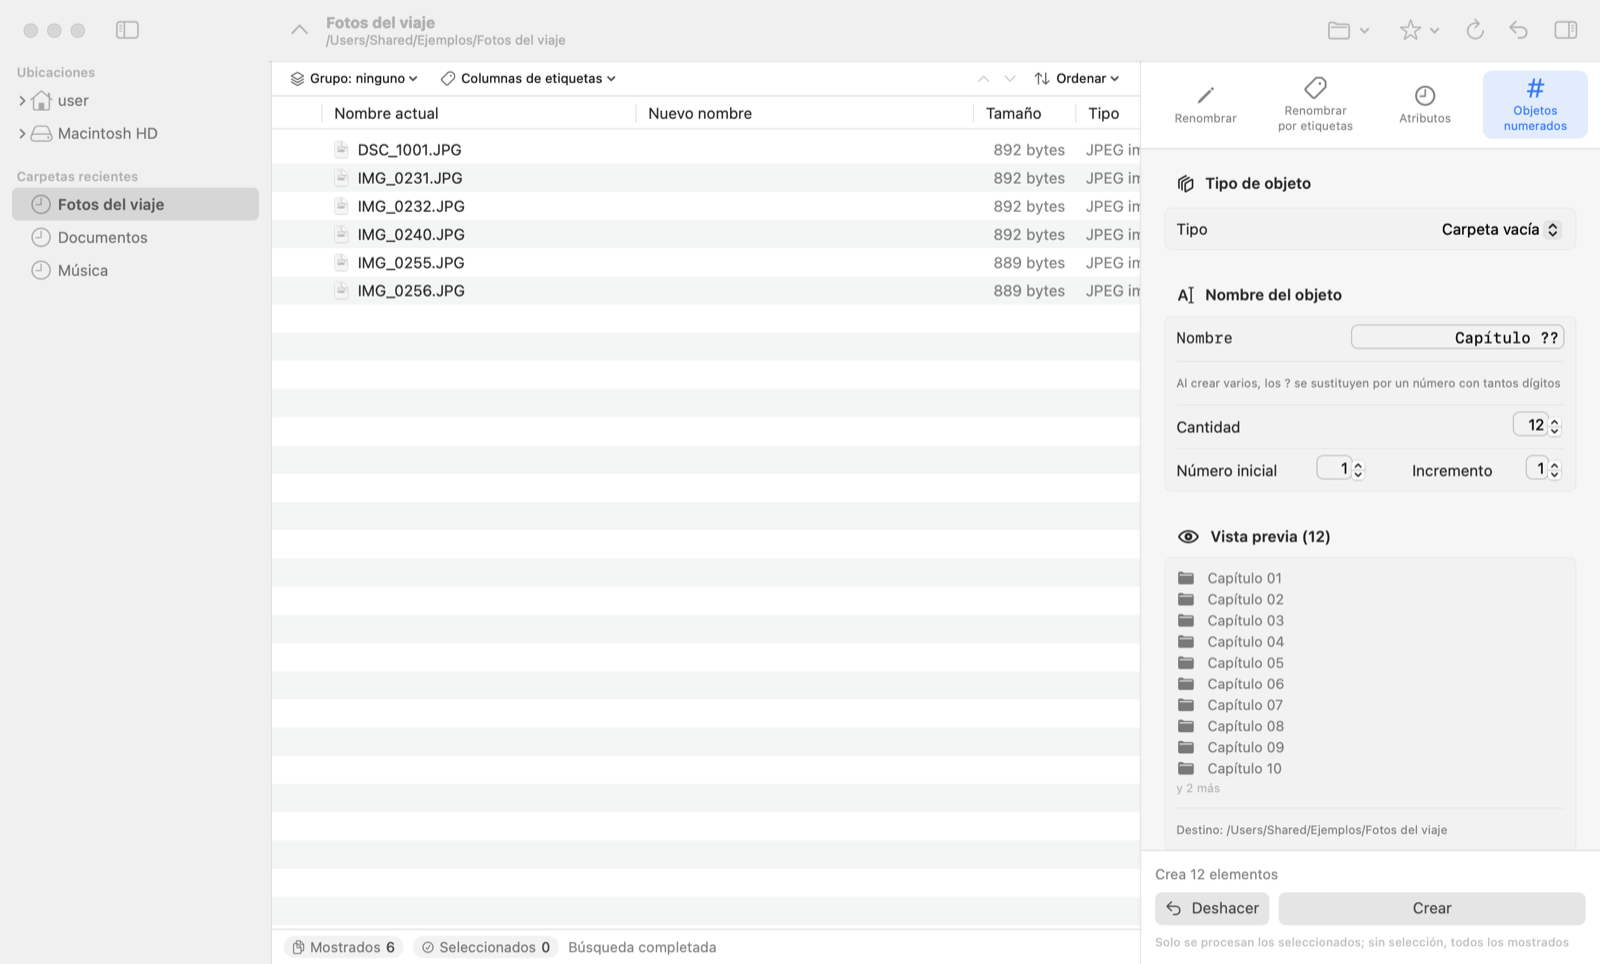Open the folder picker toolbar icon
The width and height of the screenshot is (1600, 964).
tap(1348, 30)
